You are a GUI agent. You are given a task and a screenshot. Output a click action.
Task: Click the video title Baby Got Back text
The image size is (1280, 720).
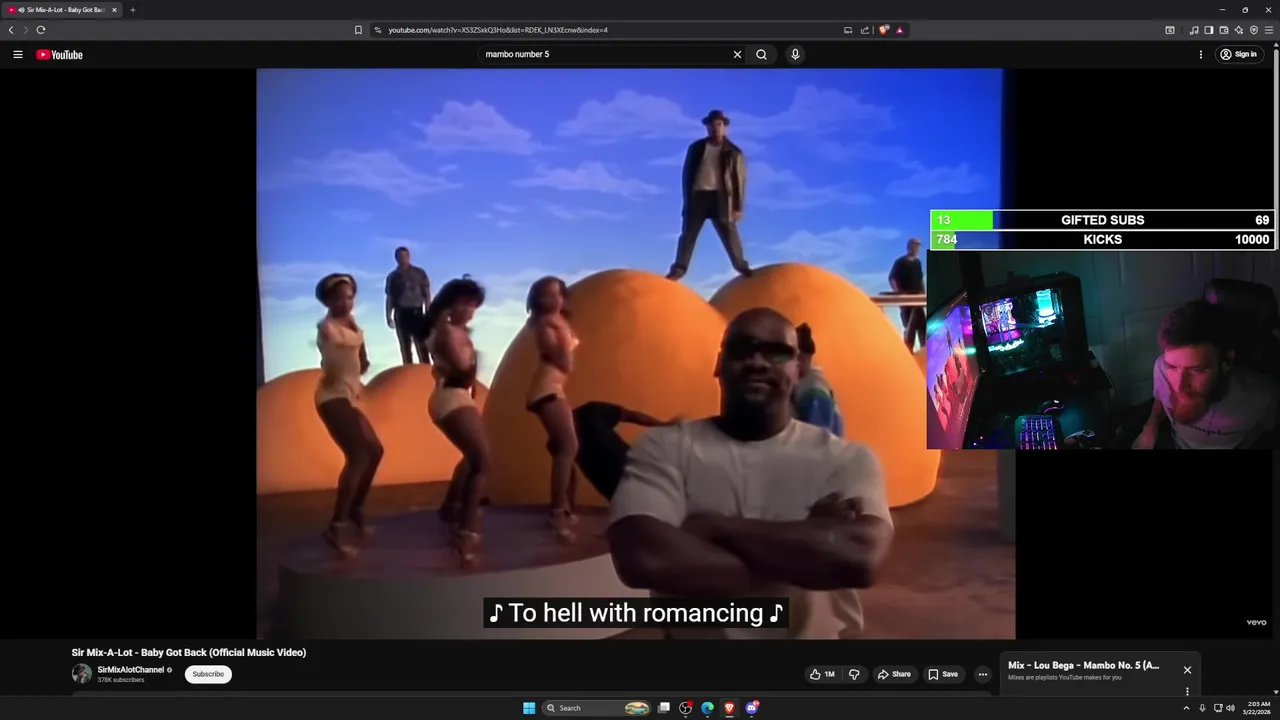188,652
